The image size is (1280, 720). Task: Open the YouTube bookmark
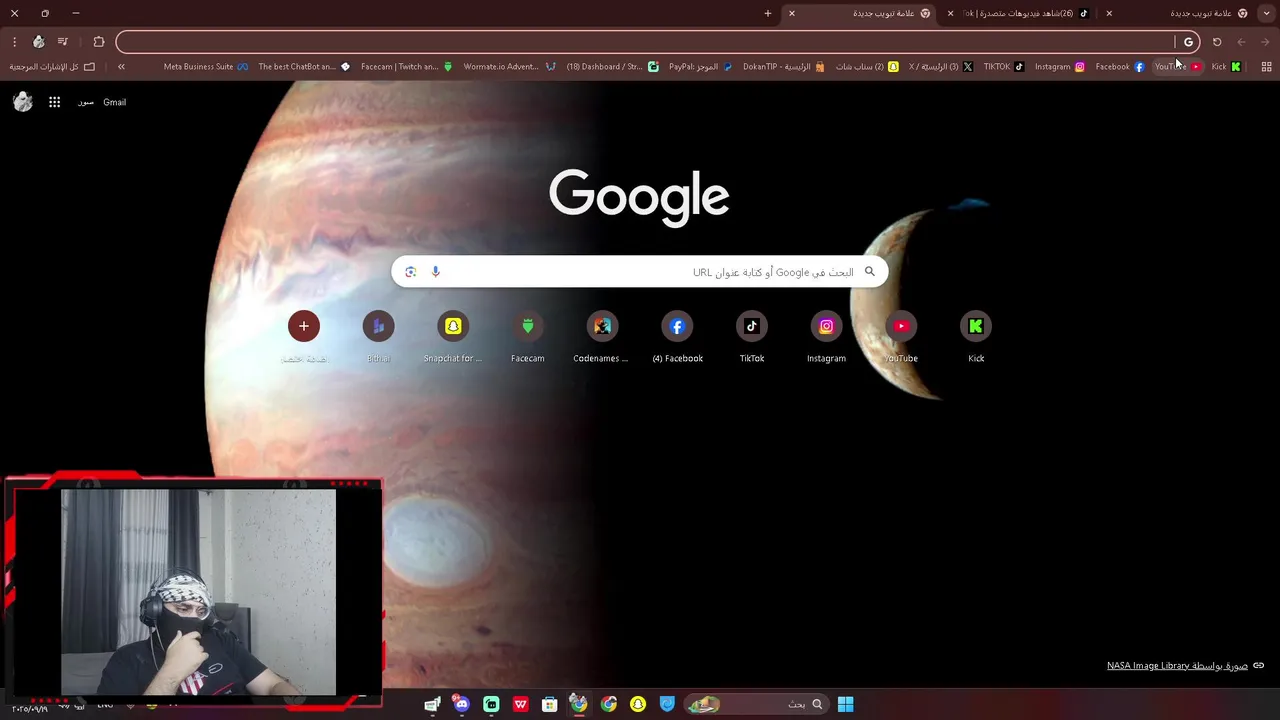(x=1177, y=67)
